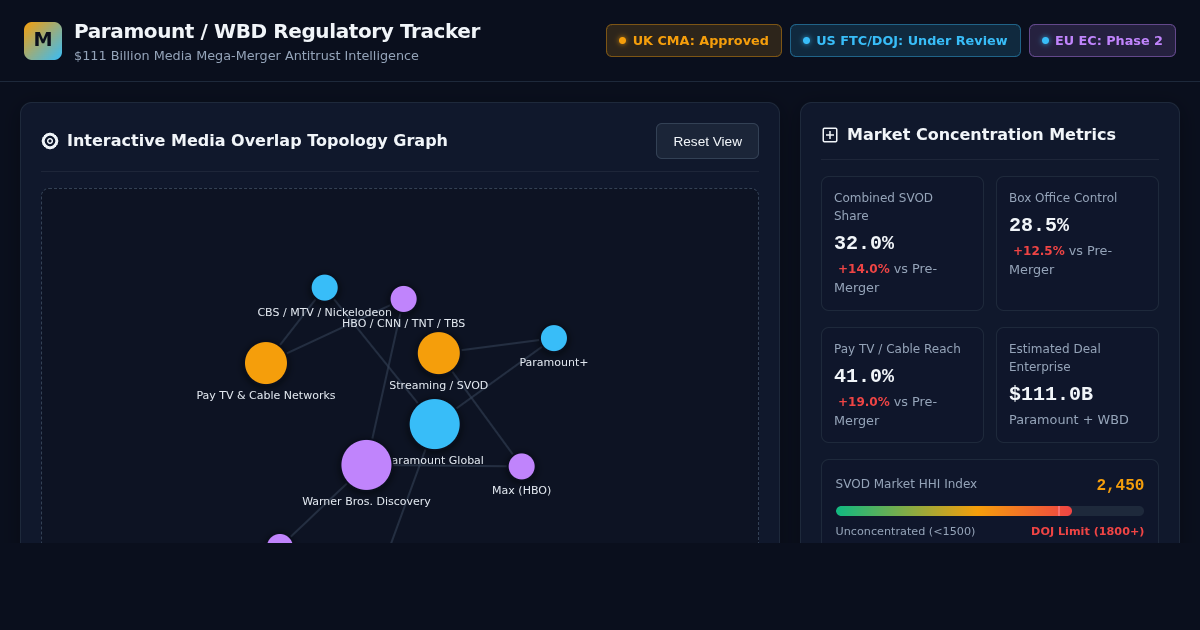The height and width of the screenshot is (630, 1200).
Task: Select the Pay TV & Cable Networks node
Action: [266, 363]
